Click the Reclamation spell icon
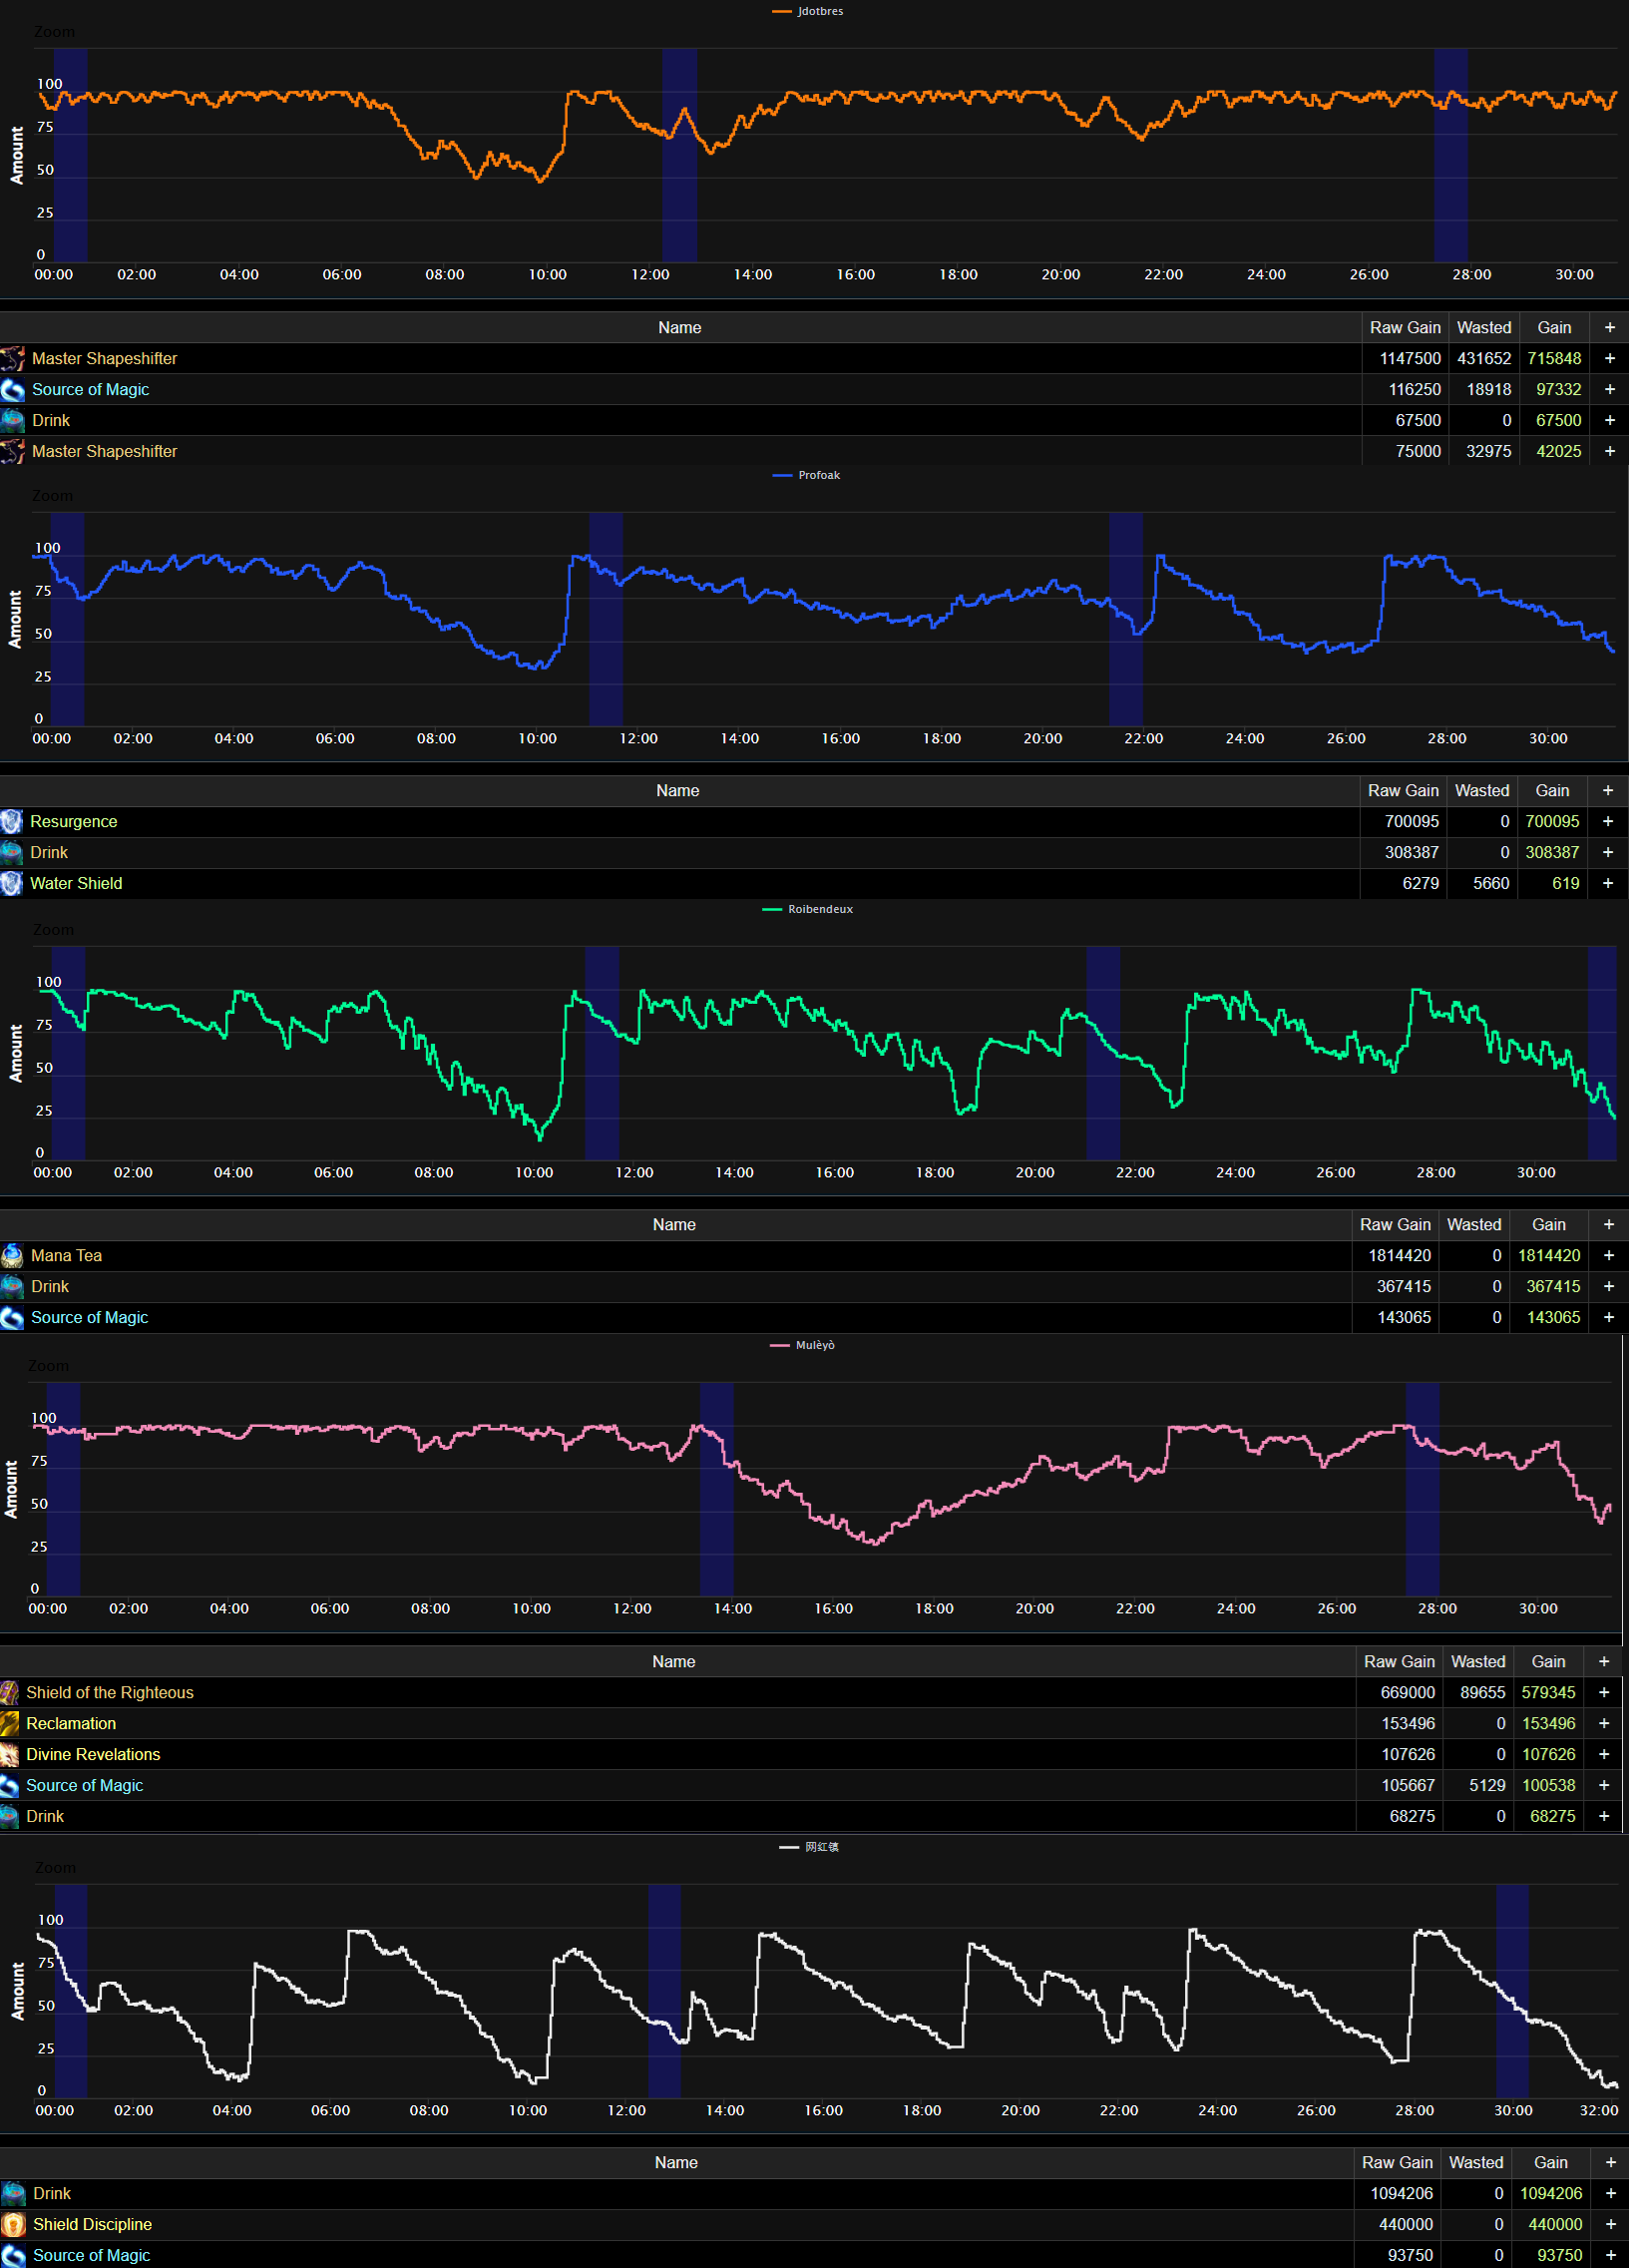Viewport: 1629px width, 2268px height. pos(10,1723)
